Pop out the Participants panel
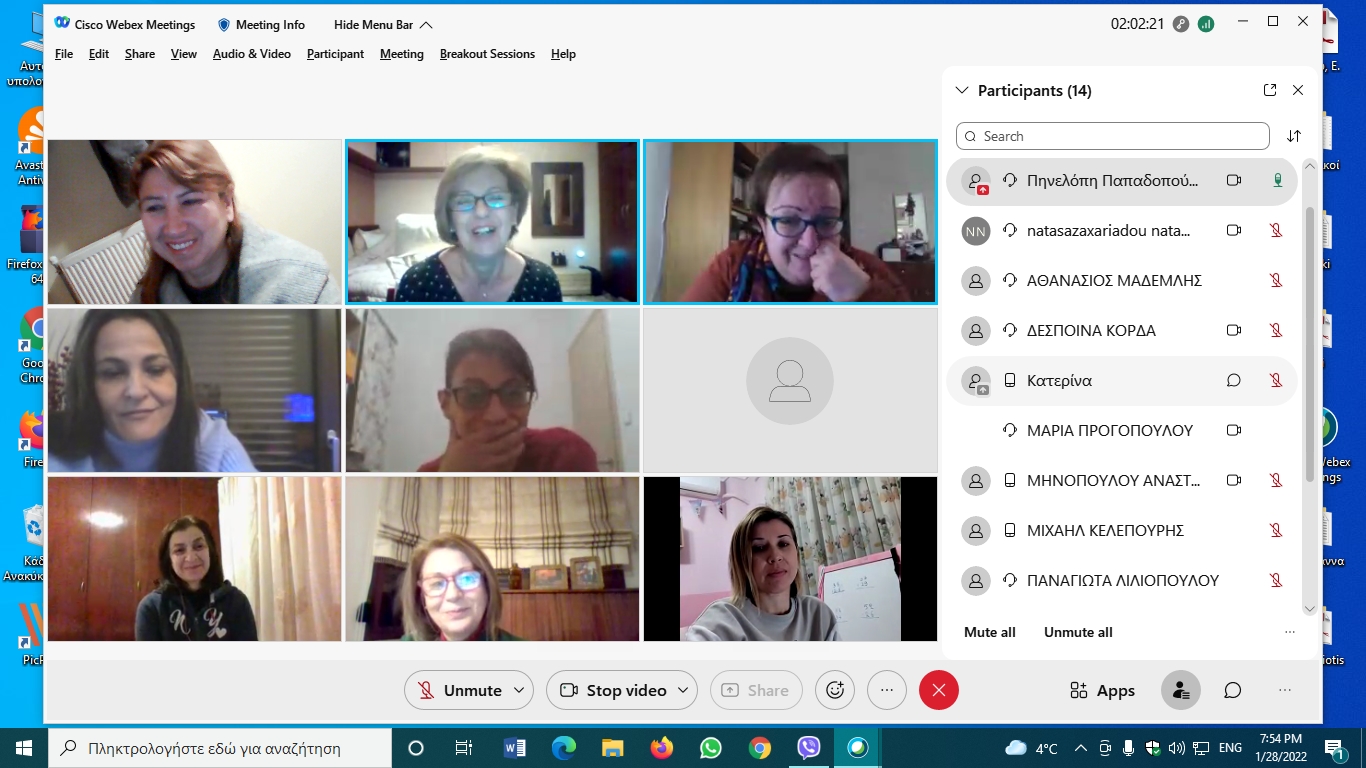1366x768 pixels. [1270, 90]
